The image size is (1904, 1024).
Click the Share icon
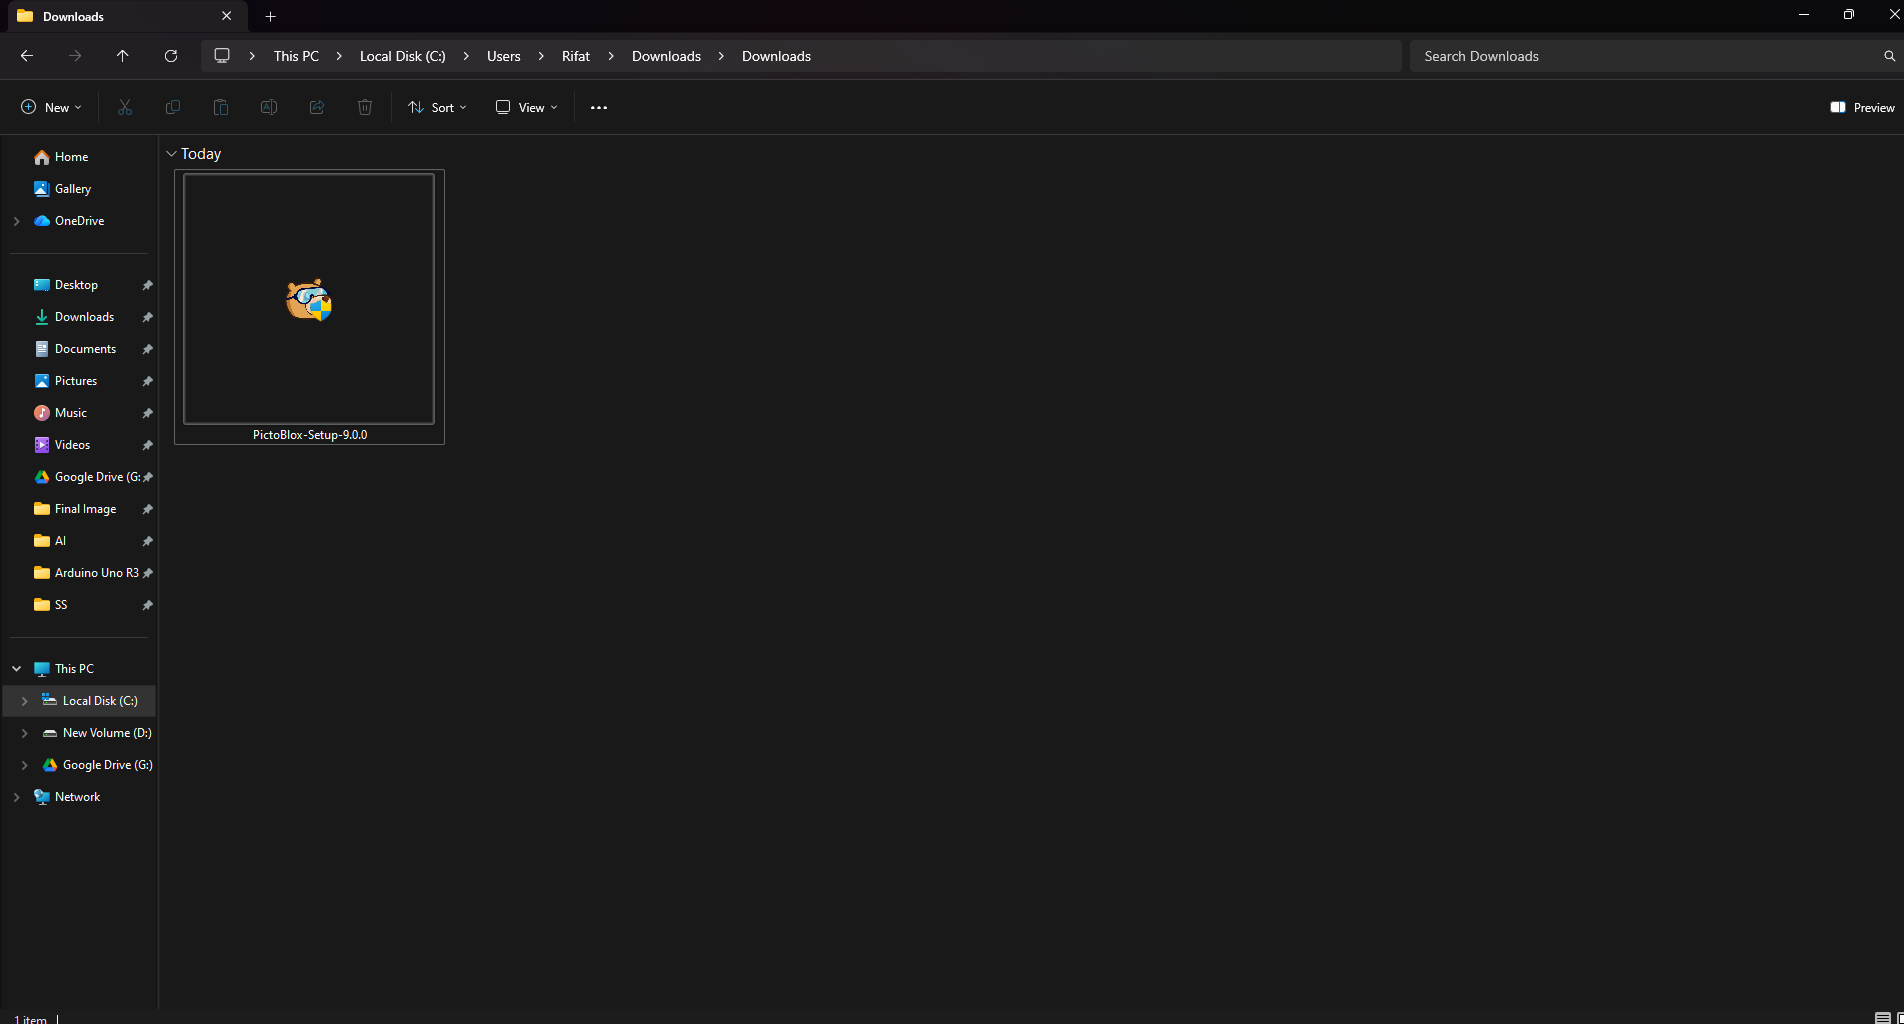(x=316, y=107)
